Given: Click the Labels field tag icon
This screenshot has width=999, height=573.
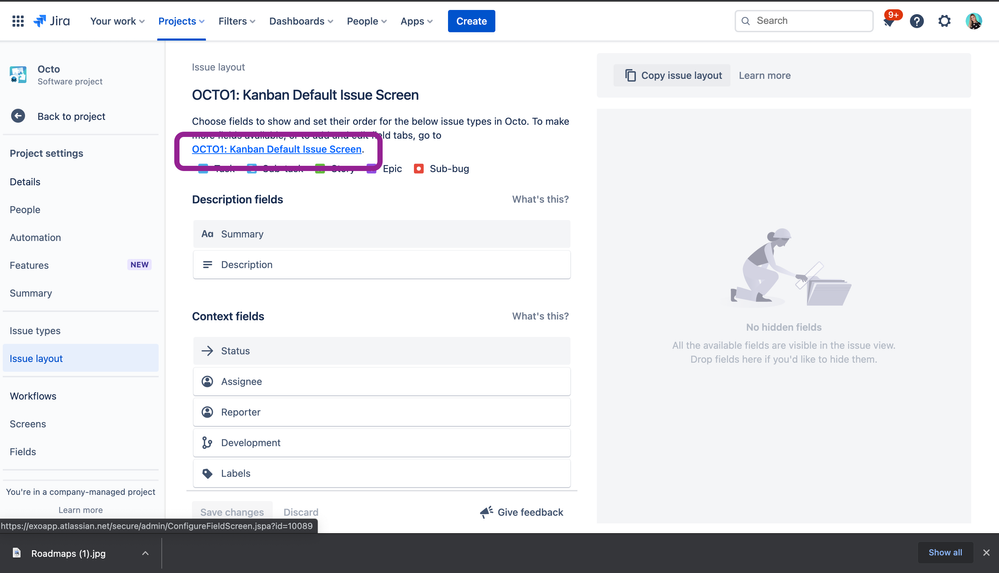Looking at the screenshot, I should 207,473.
